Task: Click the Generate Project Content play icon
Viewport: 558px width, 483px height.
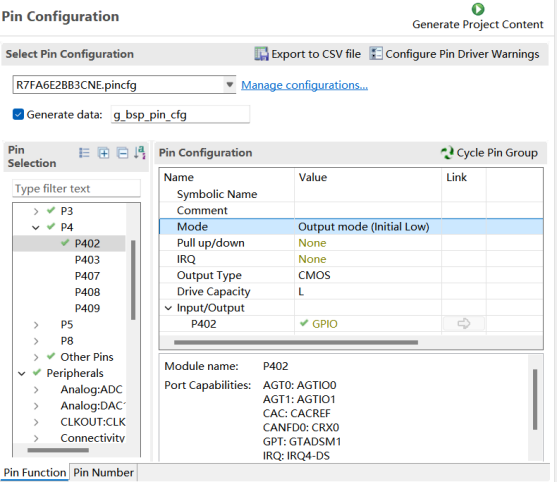Action: click(478, 9)
